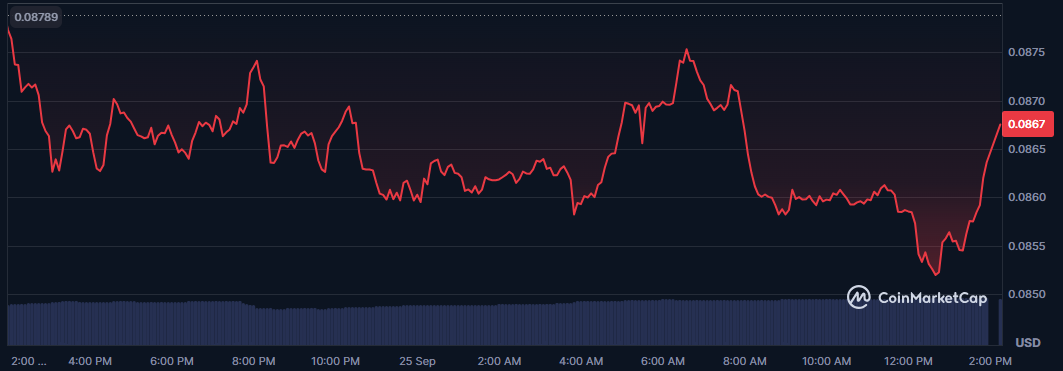Click the 0.0875 y-axis label
Viewport: 1063px width, 371px height.
pyautogui.click(x=1026, y=52)
